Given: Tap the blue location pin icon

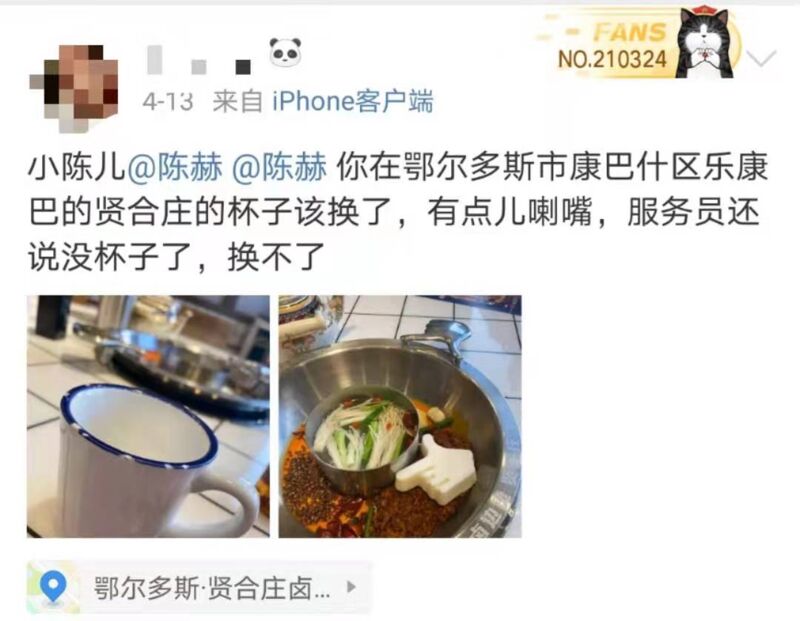Looking at the screenshot, I should tap(53, 587).
